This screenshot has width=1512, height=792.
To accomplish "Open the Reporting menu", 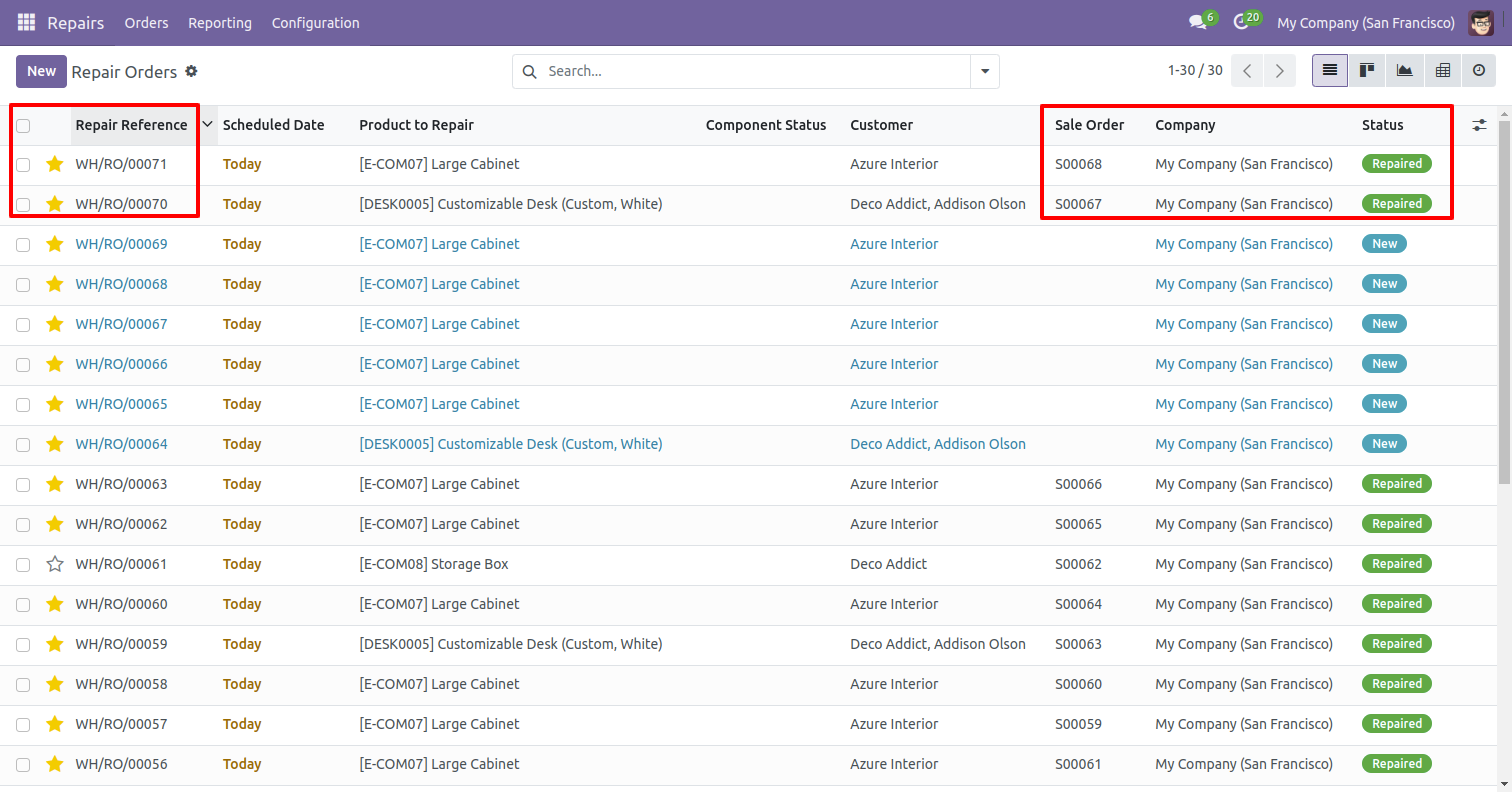I will coord(220,22).
